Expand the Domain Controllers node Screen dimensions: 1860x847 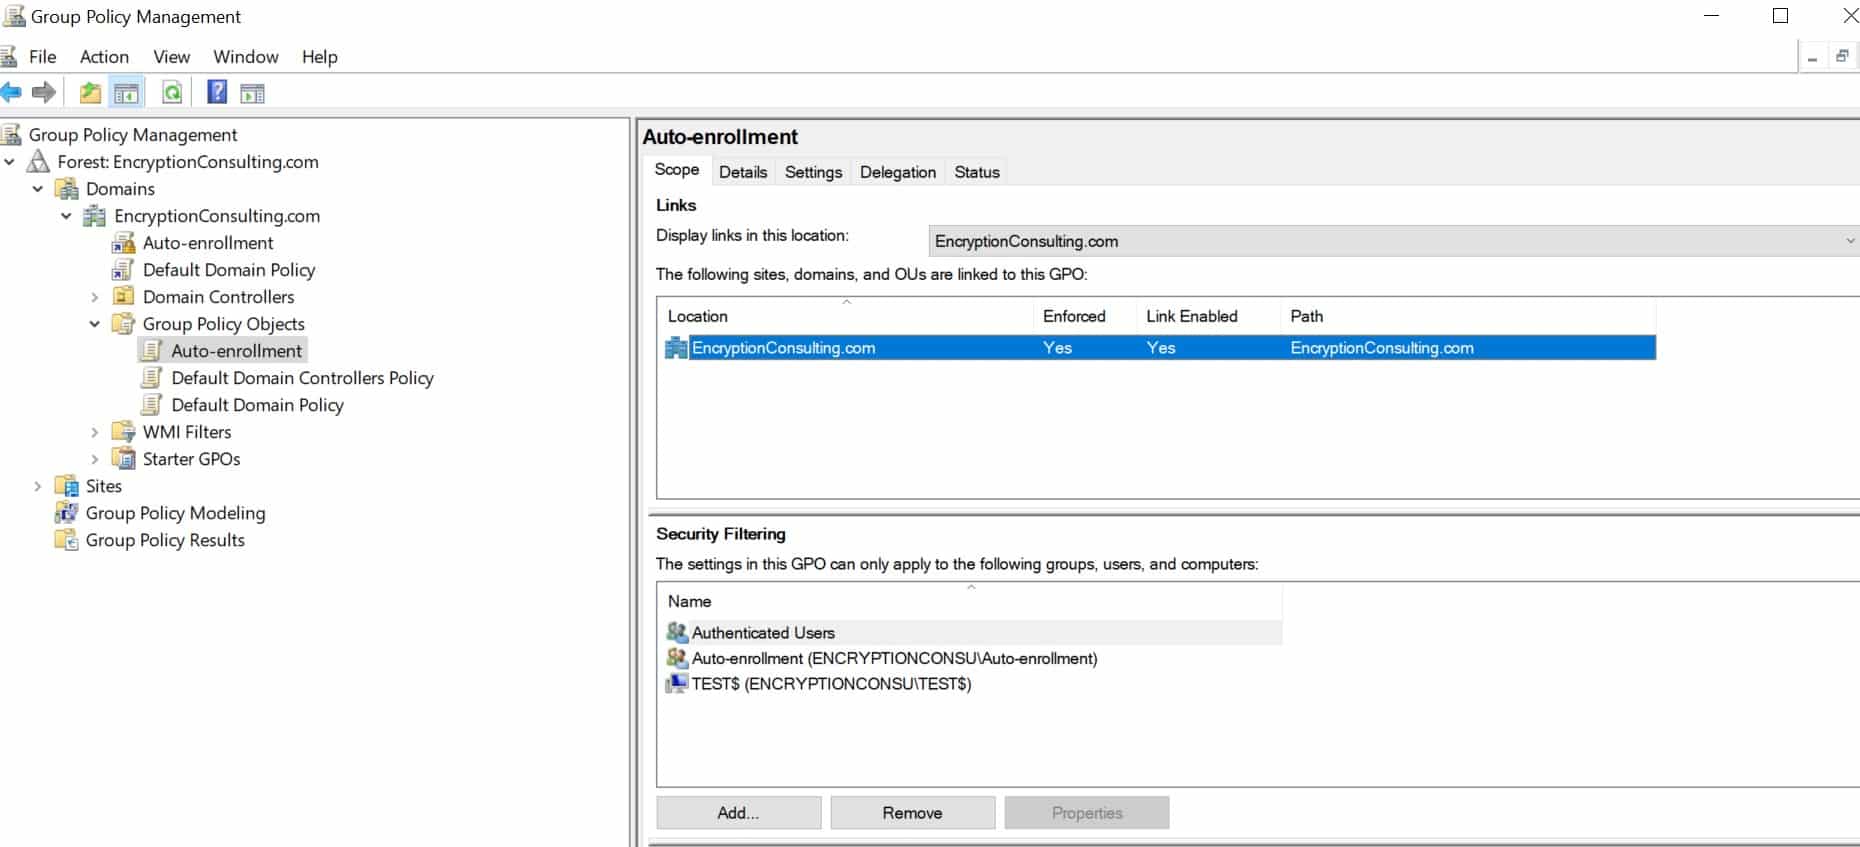coord(94,297)
